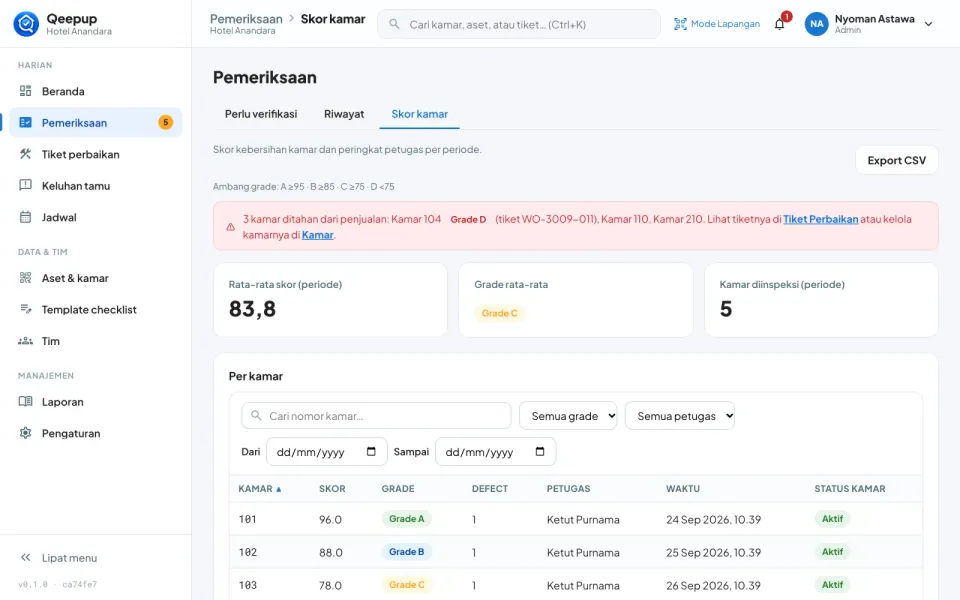Follow the Kamar link in alert
The width and height of the screenshot is (960, 600).
(318, 235)
